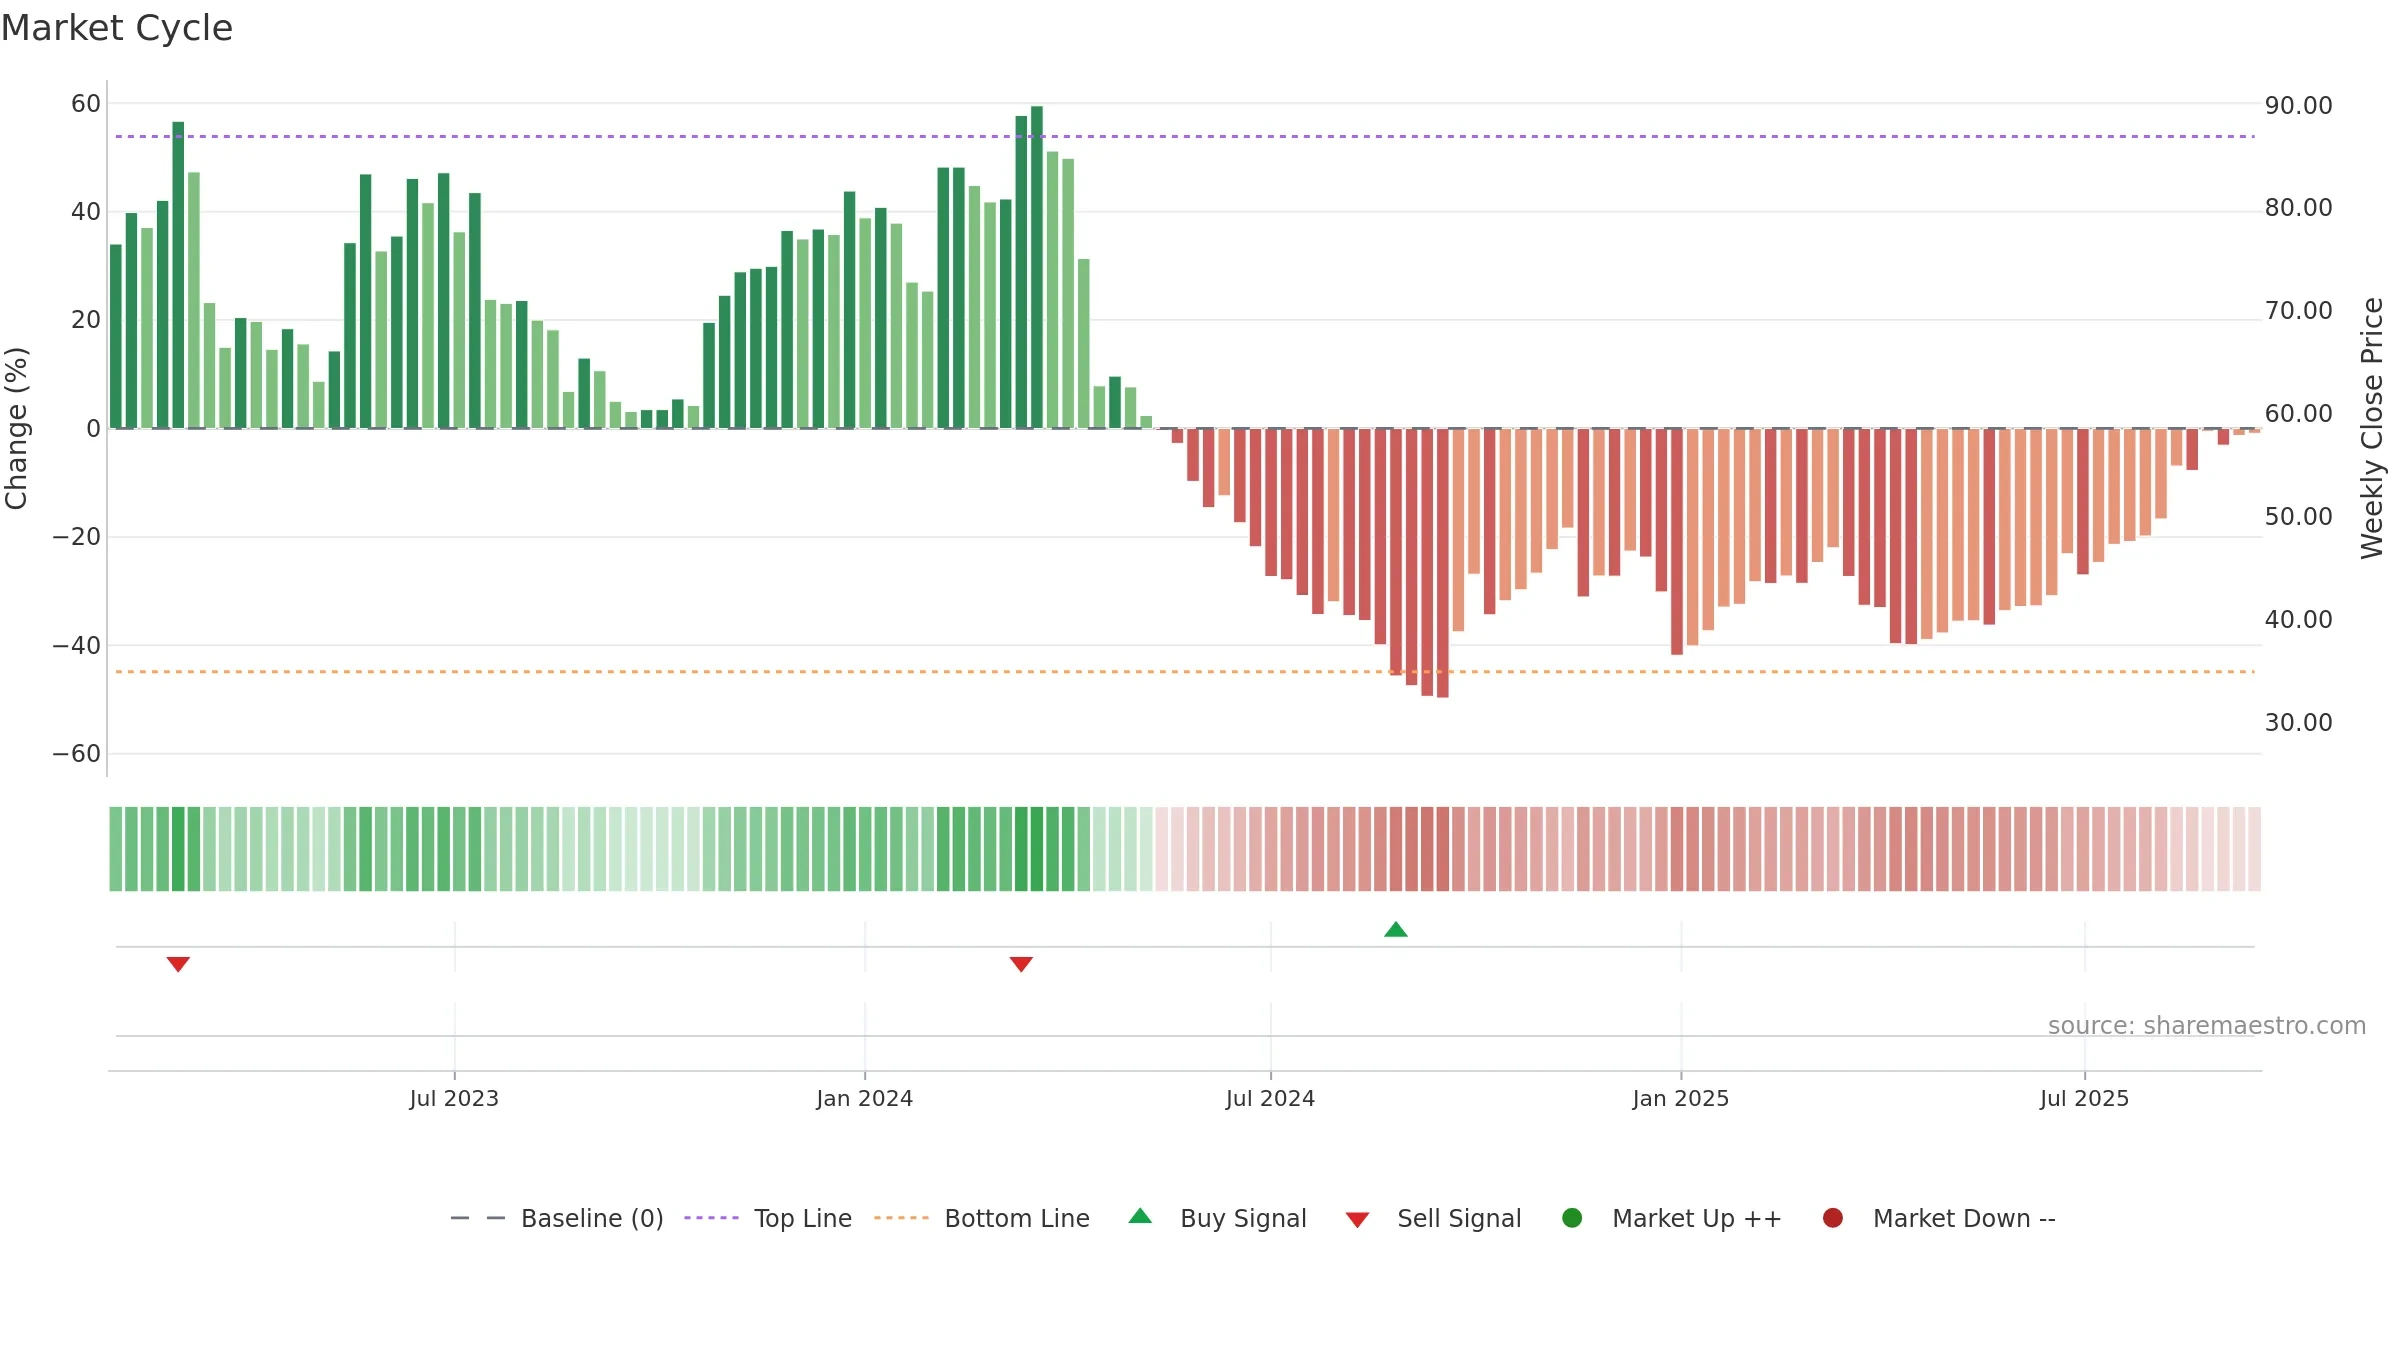Click the lowest red bar below the Bottom Line
This screenshot has width=2400, height=1350.
1443,563
